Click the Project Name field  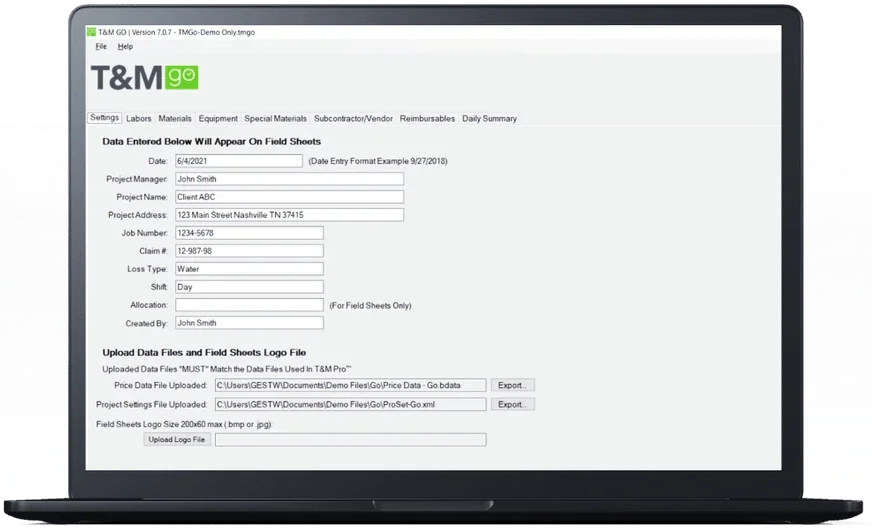click(x=290, y=197)
